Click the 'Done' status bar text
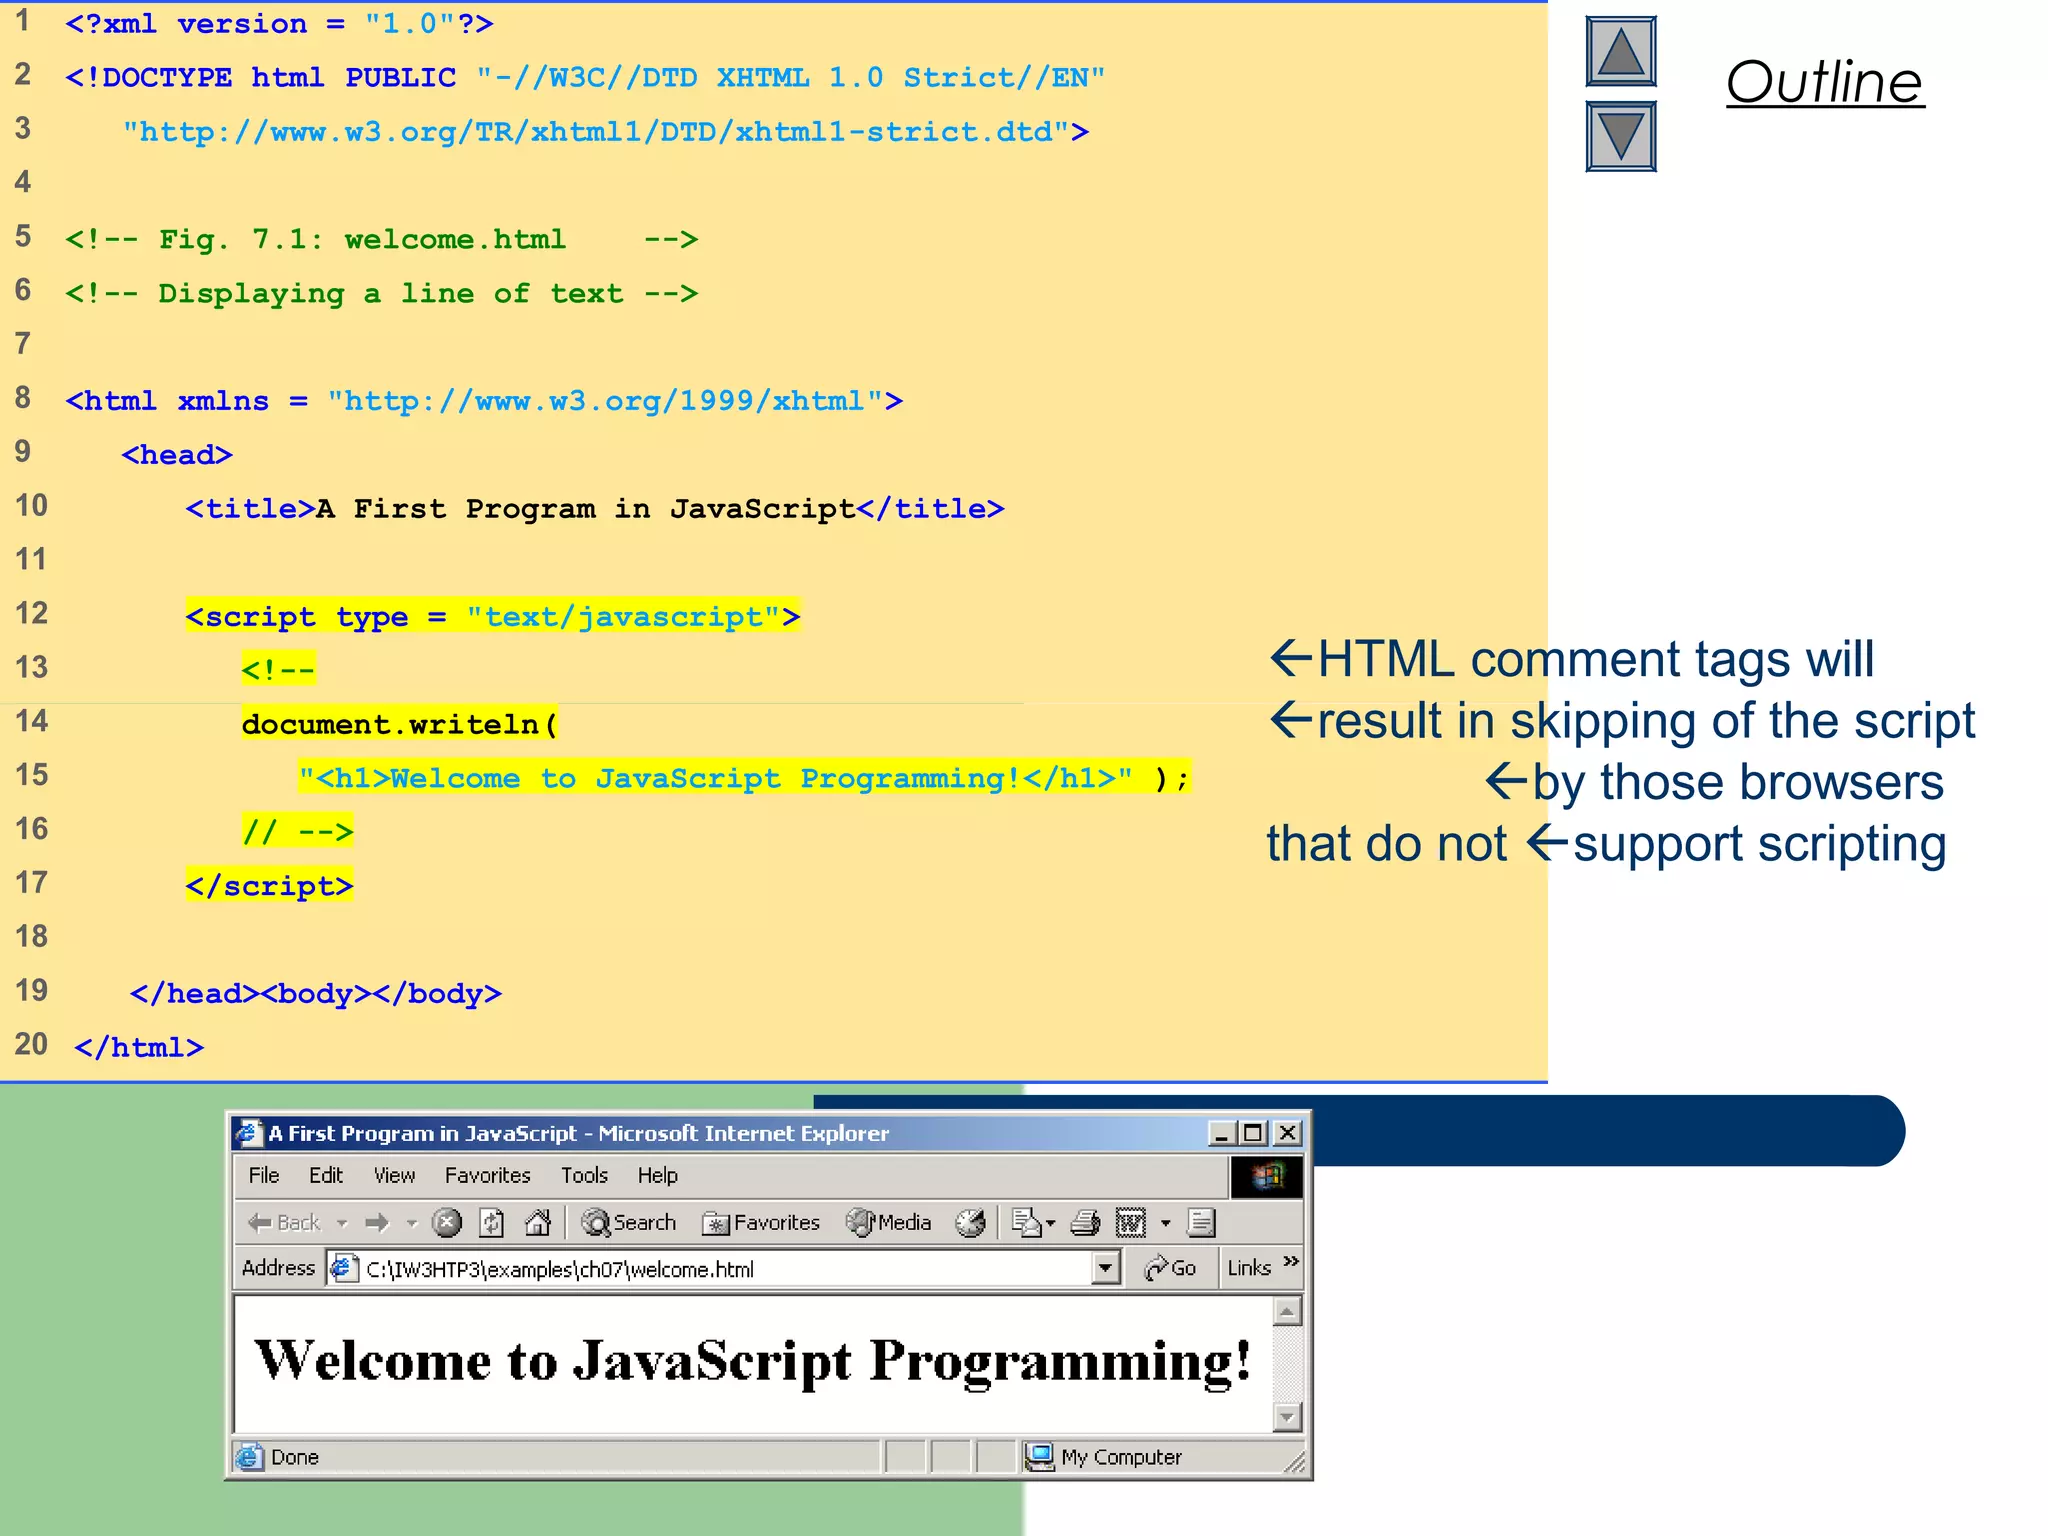The image size is (2048, 1536). click(x=295, y=1457)
